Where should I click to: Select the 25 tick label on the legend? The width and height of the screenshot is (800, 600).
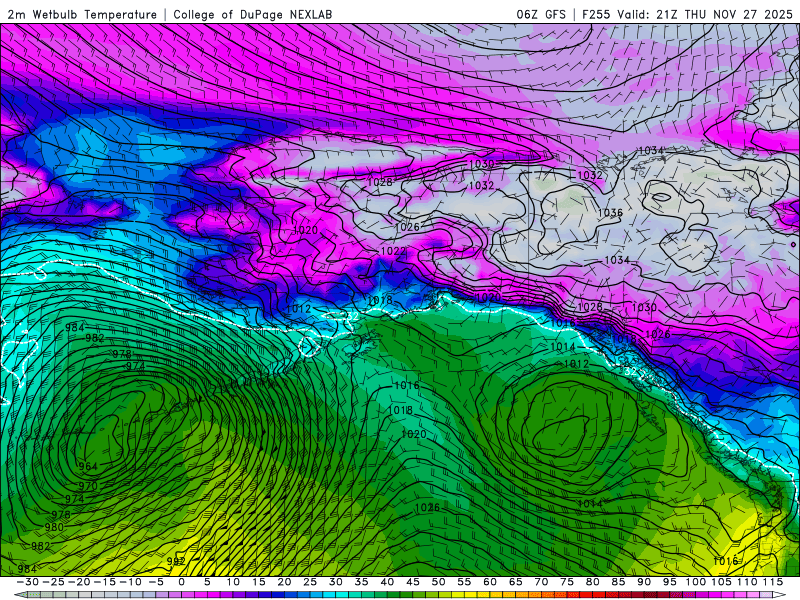click(310, 582)
